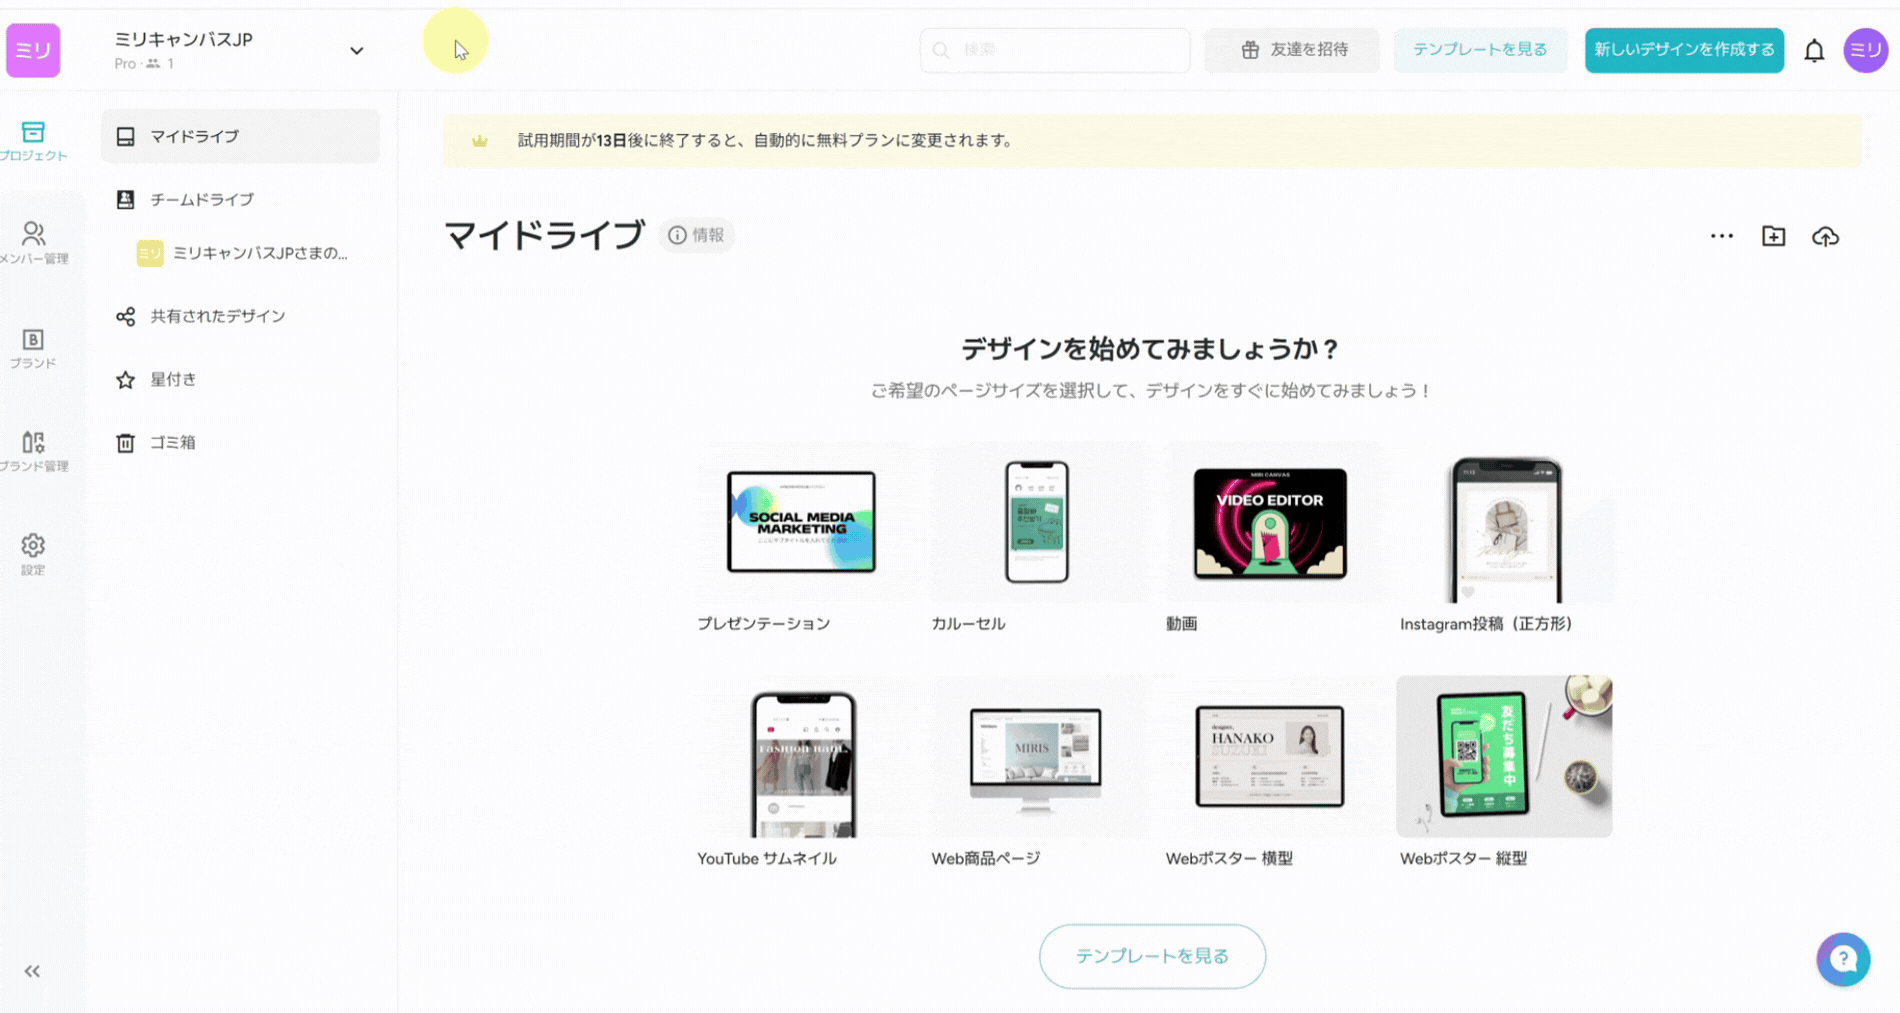Open ブランド section in sidebar
Viewport: 1900px width, 1013px height.
[x=33, y=348]
